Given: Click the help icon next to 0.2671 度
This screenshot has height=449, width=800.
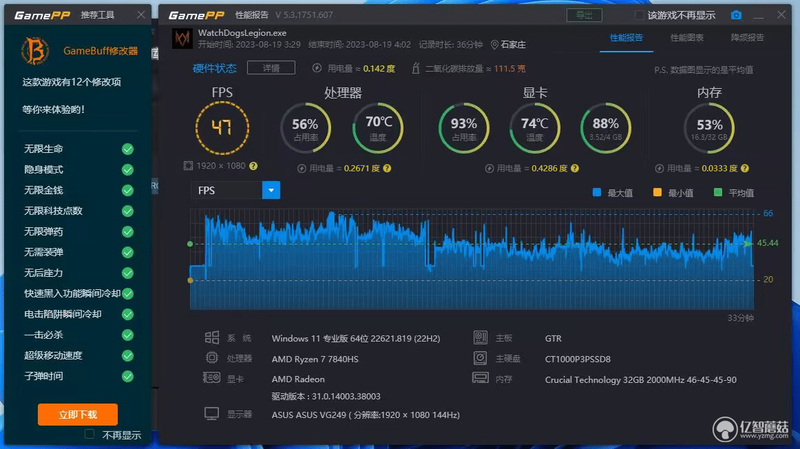Looking at the screenshot, I should point(387,168).
